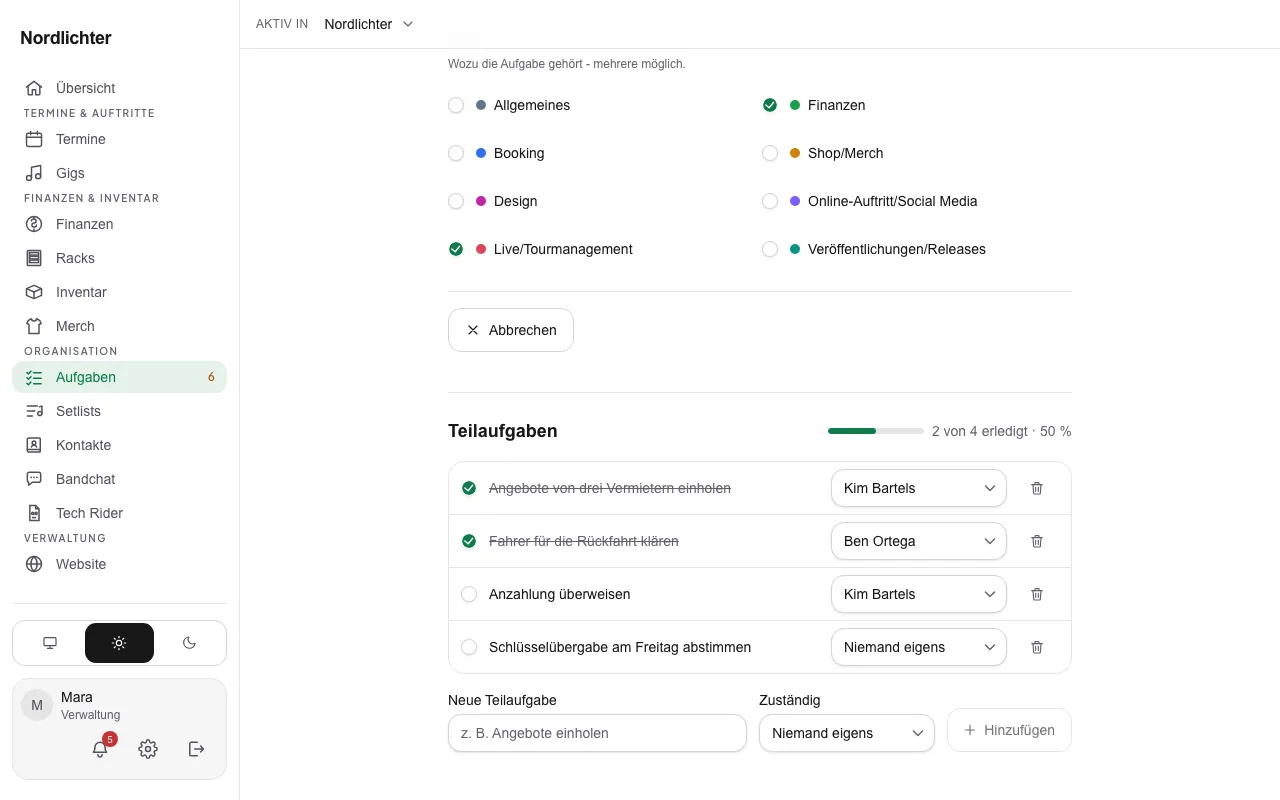The width and height of the screenshot is (1280, 800).
Task: Click the T-shirt icon beside Merch
Action: (34, 326)
